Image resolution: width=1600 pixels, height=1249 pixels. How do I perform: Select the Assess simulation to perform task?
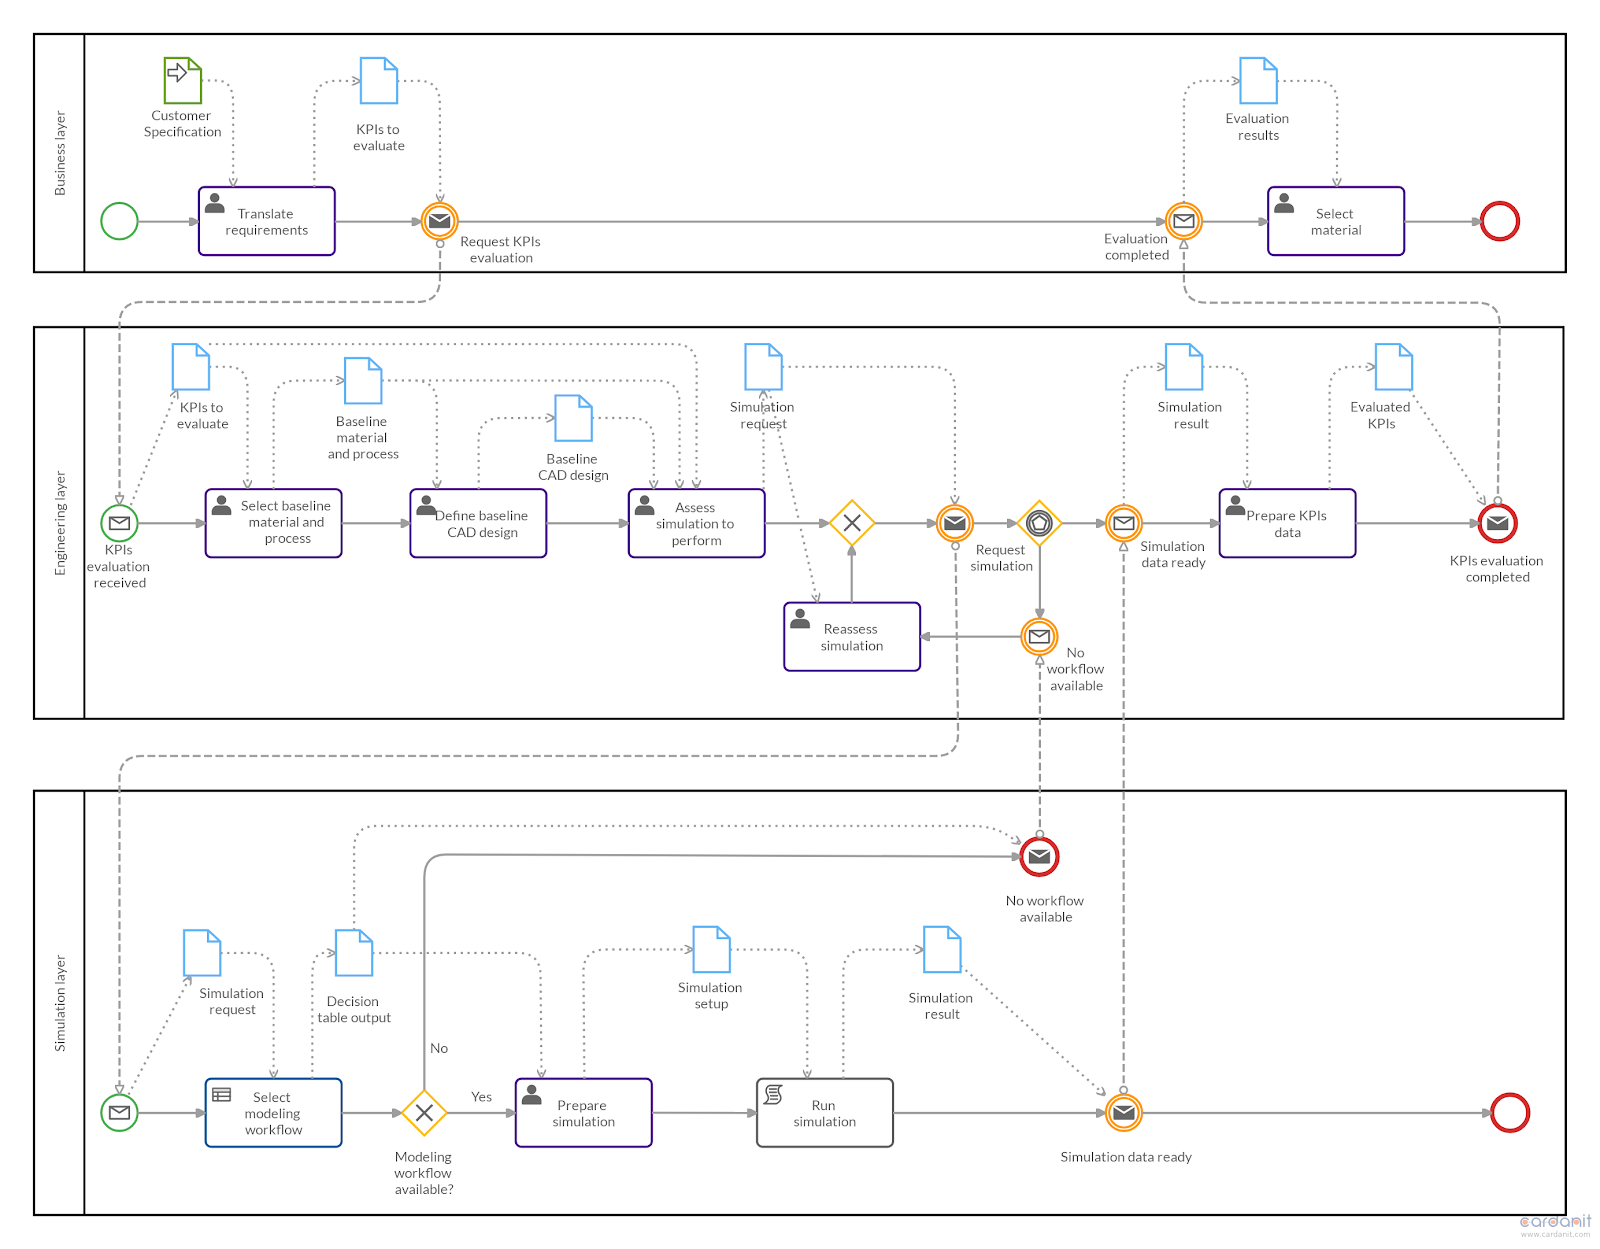[697, 523]
